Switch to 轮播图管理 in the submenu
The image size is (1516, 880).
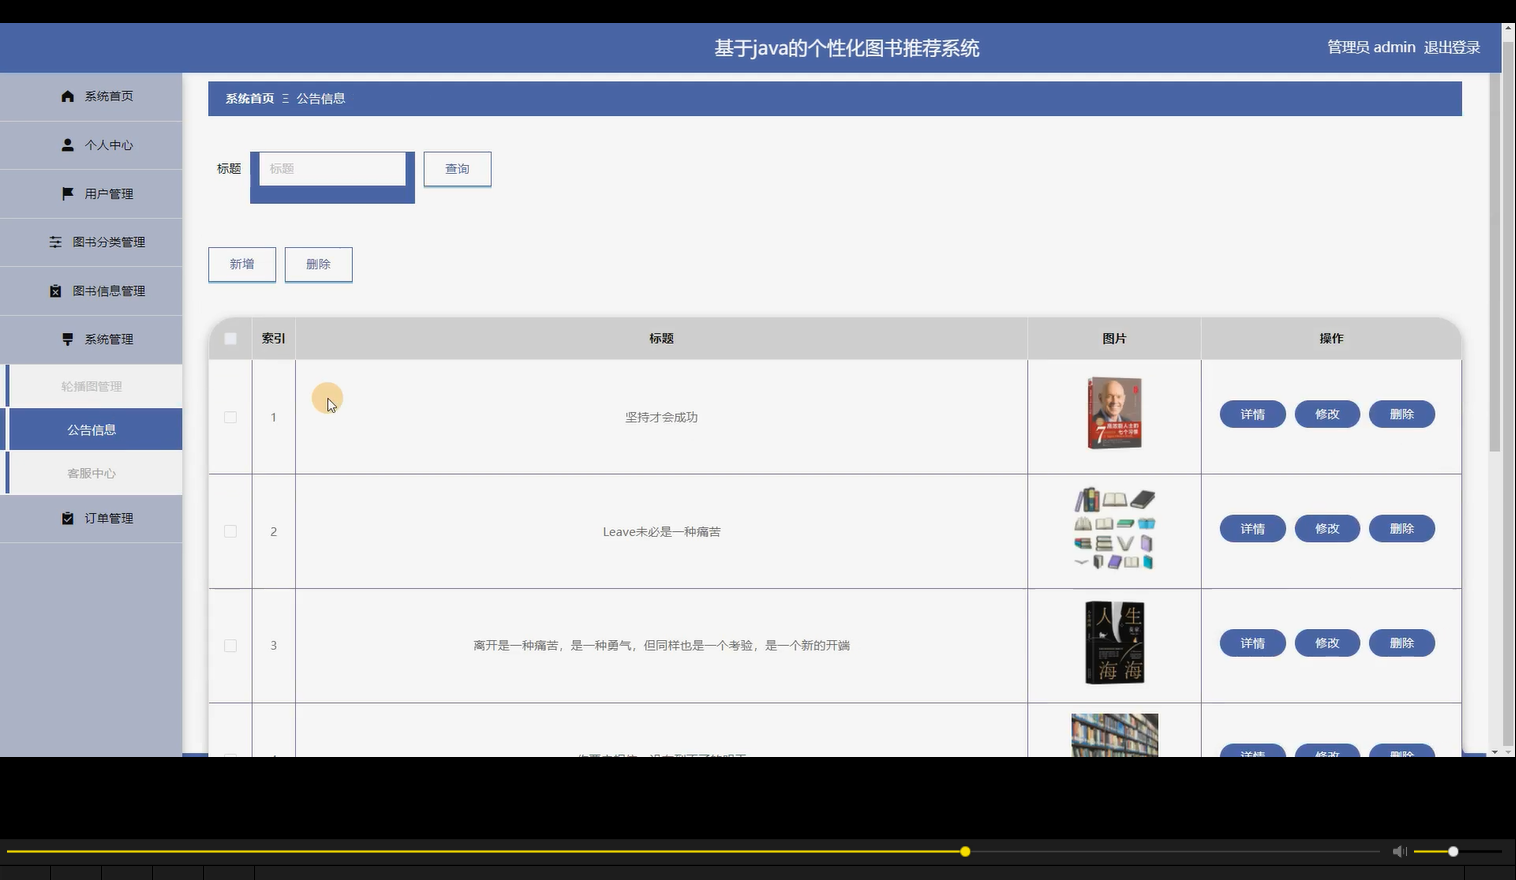(x=92, y=385)
